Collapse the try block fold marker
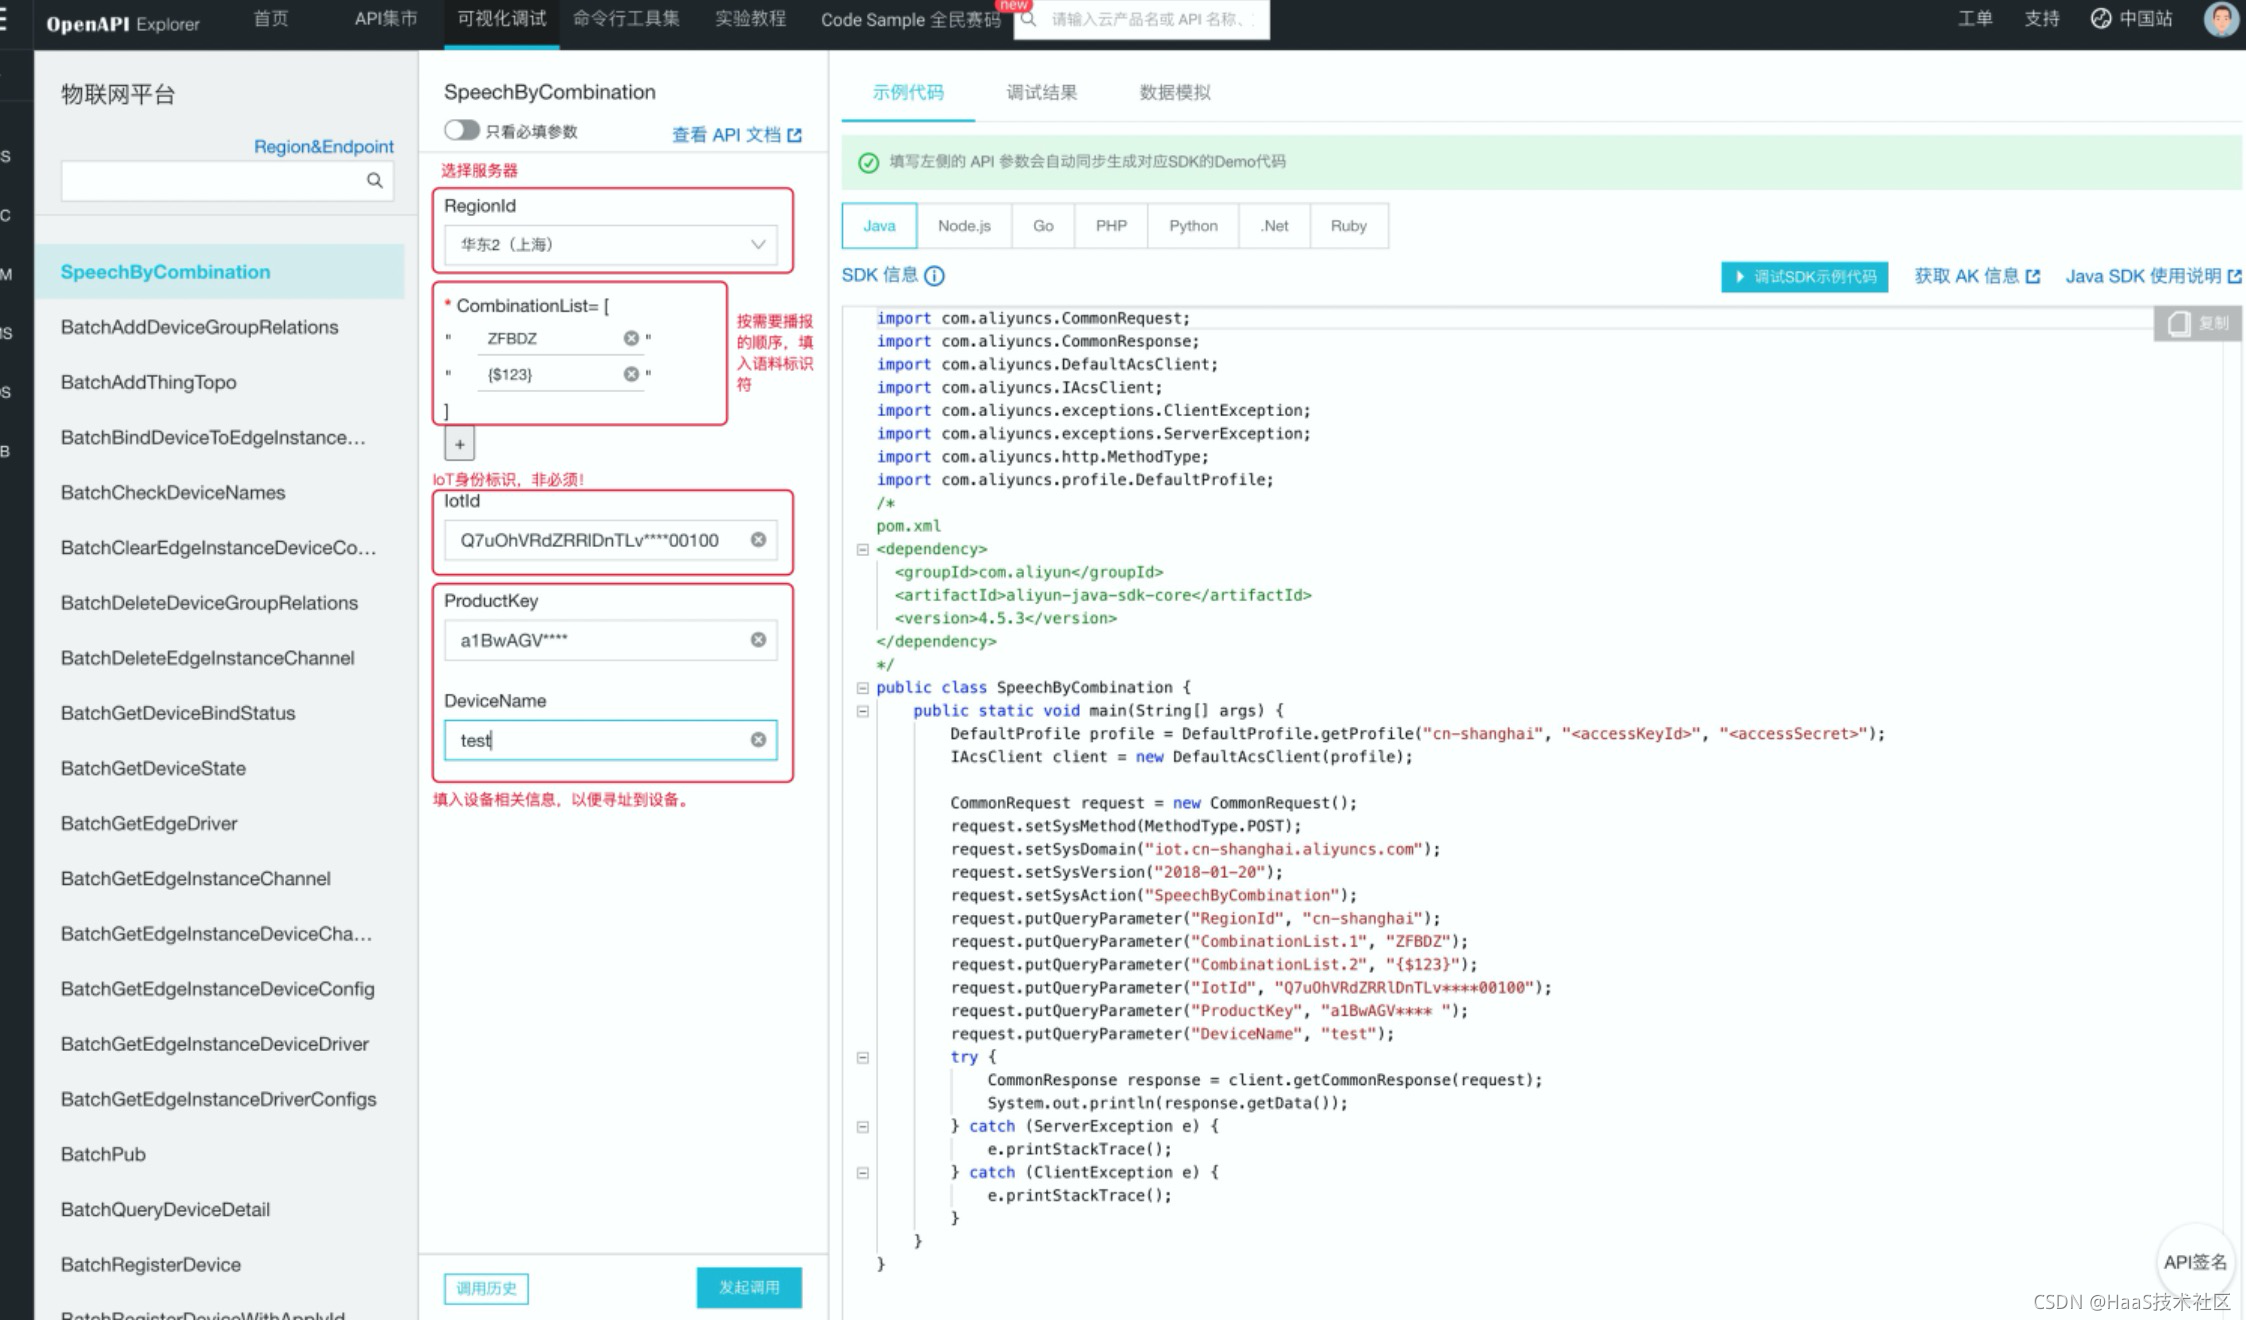Viewport: 2246px width, 1320px height. click(x=862, y=1057)
